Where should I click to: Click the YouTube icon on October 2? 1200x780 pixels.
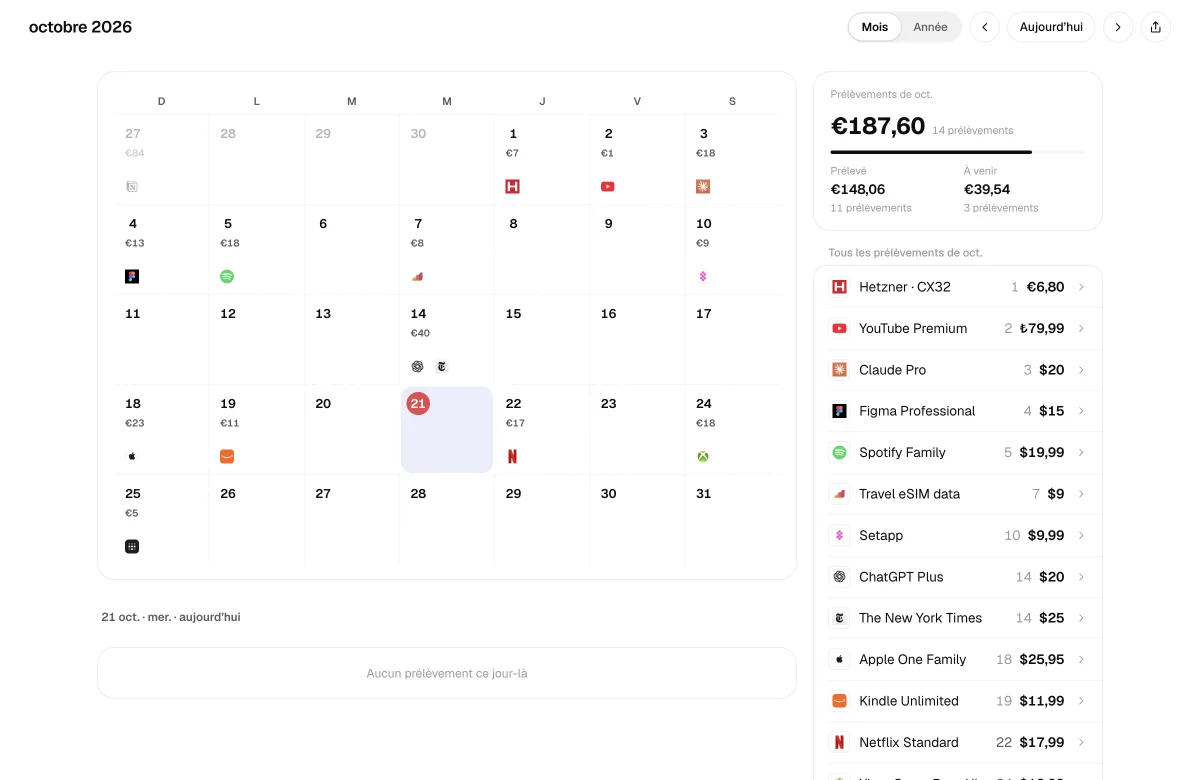tap(608, 187)
